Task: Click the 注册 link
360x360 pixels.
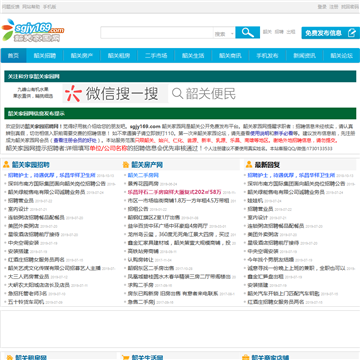Action: pyautogui.click(x=334, y=7)
